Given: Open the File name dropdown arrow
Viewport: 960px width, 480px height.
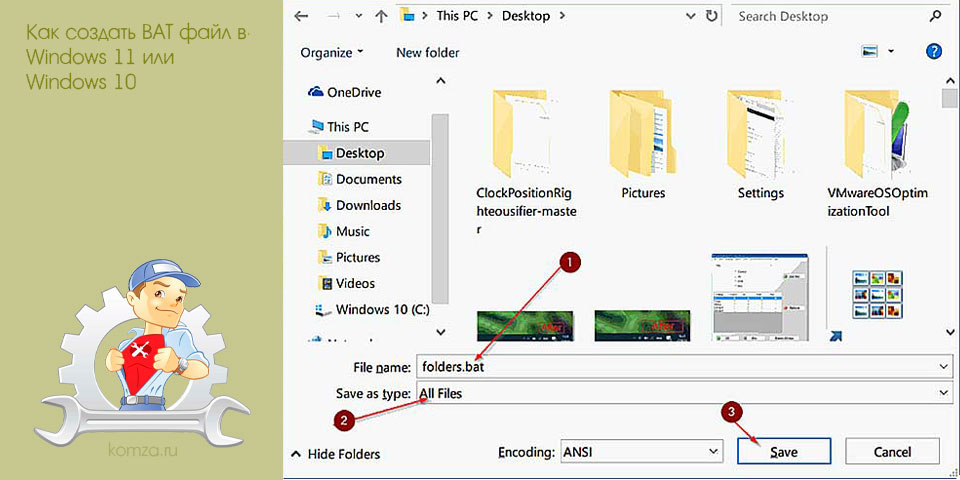Looking at the screenshot, I should pyautogui.click(x=943, y=367).
